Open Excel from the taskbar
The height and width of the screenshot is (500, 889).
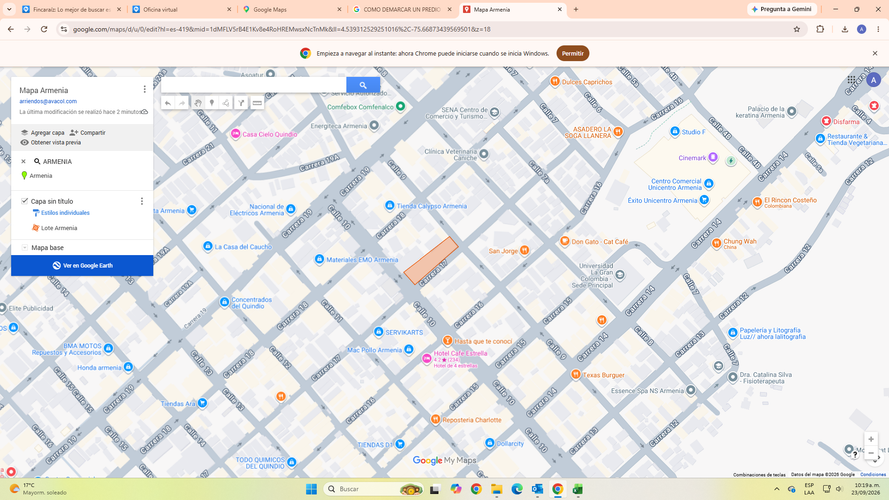[578, 489]
